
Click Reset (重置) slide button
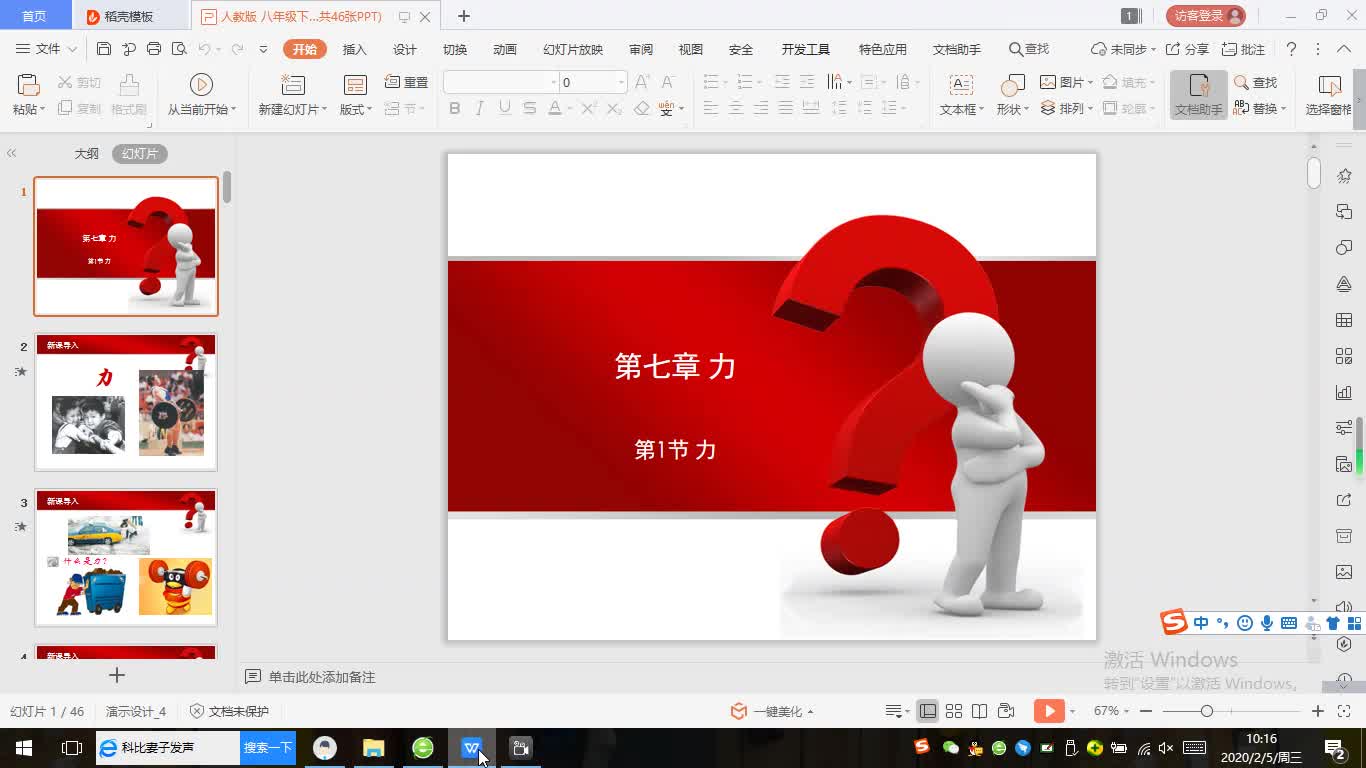pyautogui.click(x=406, y=82)
